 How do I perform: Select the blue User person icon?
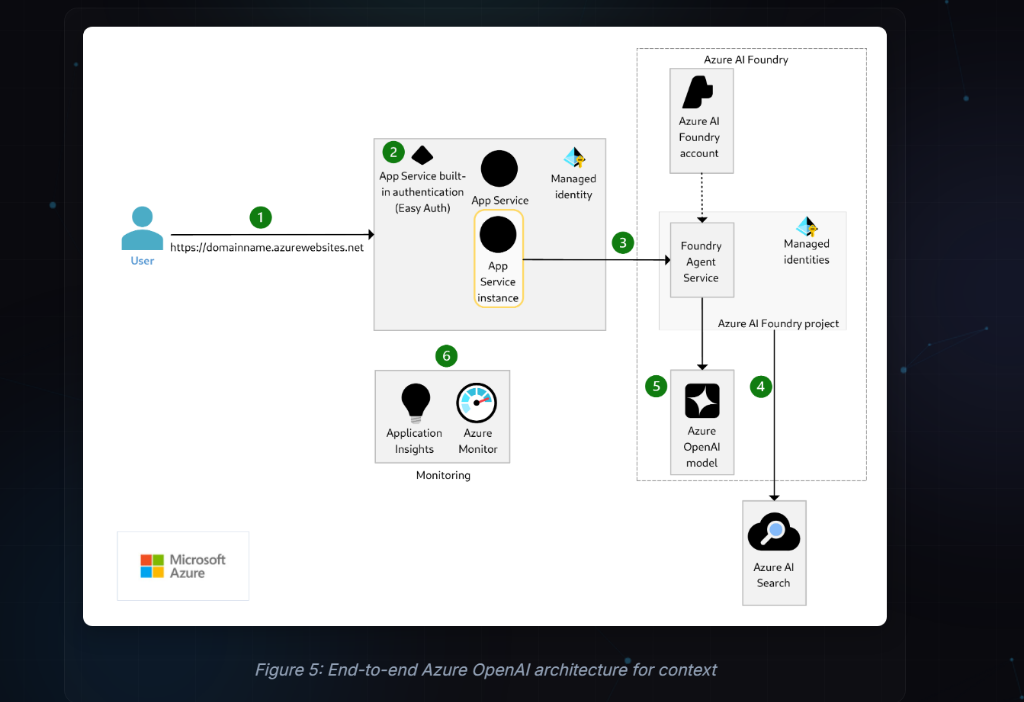click(142, 228)
